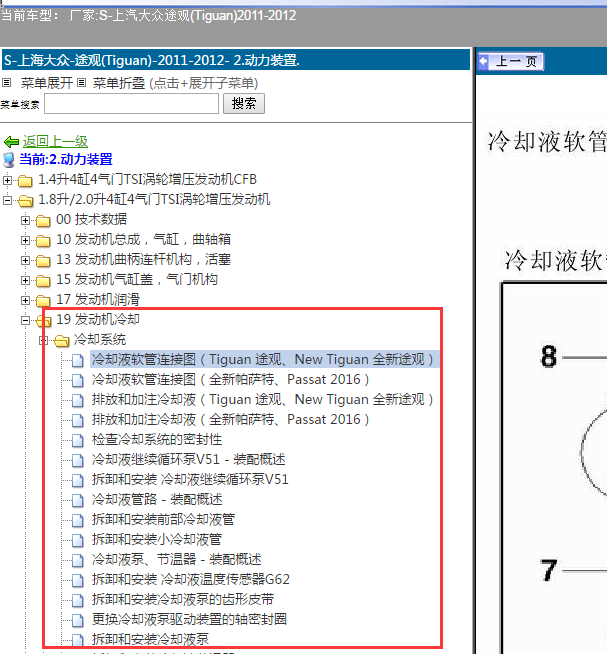Click page icon of 排放和加注冷却液 全新帕萨特

[78, 420]
